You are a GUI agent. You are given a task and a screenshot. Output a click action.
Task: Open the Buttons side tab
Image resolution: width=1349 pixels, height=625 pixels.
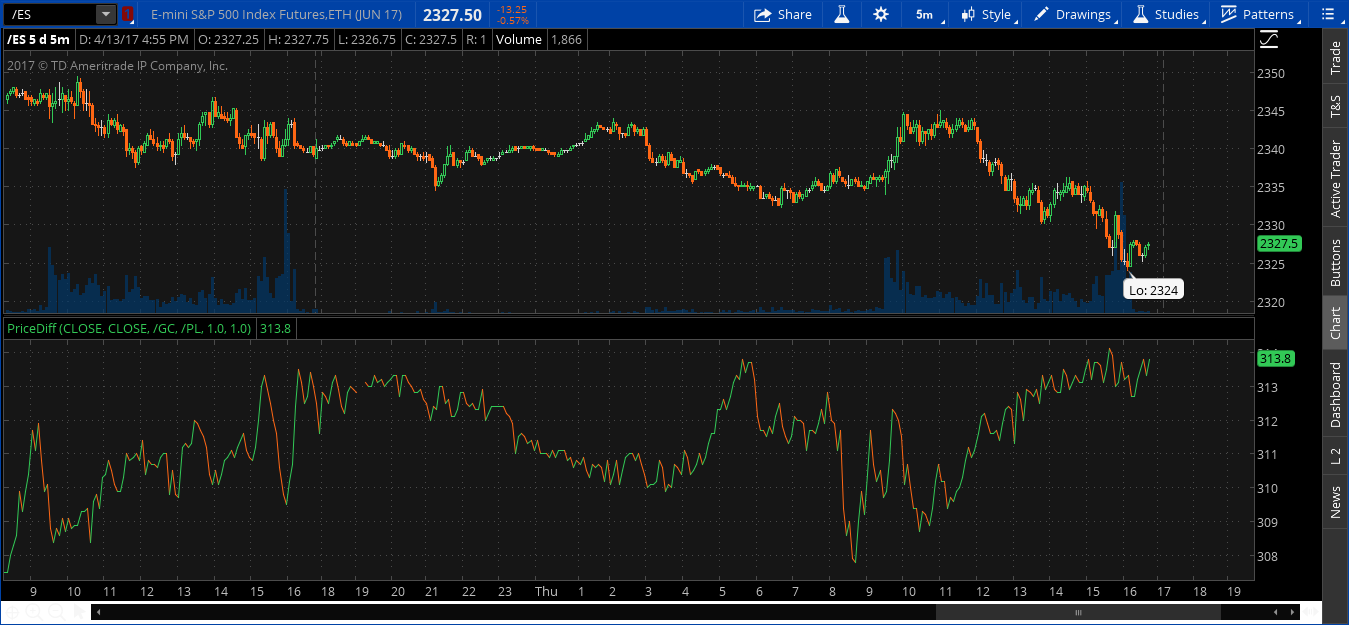[x=1335, y=263]
